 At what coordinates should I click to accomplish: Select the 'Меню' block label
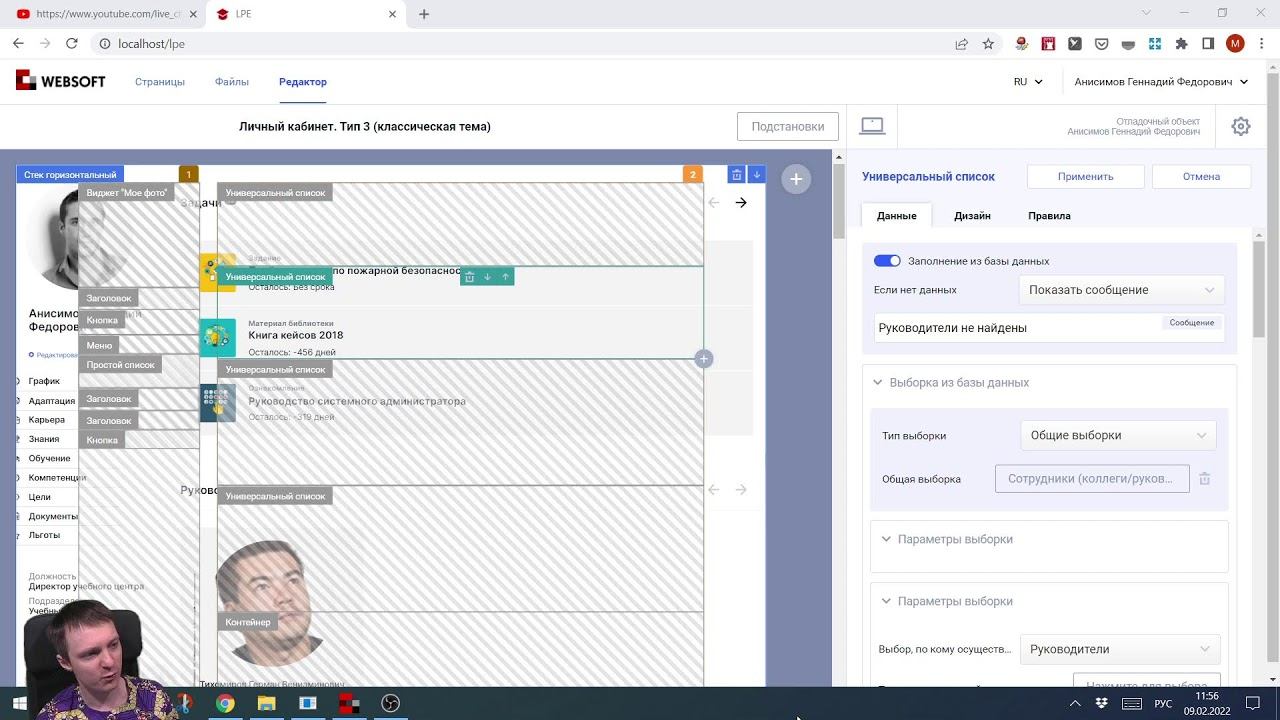click(99, 346)
